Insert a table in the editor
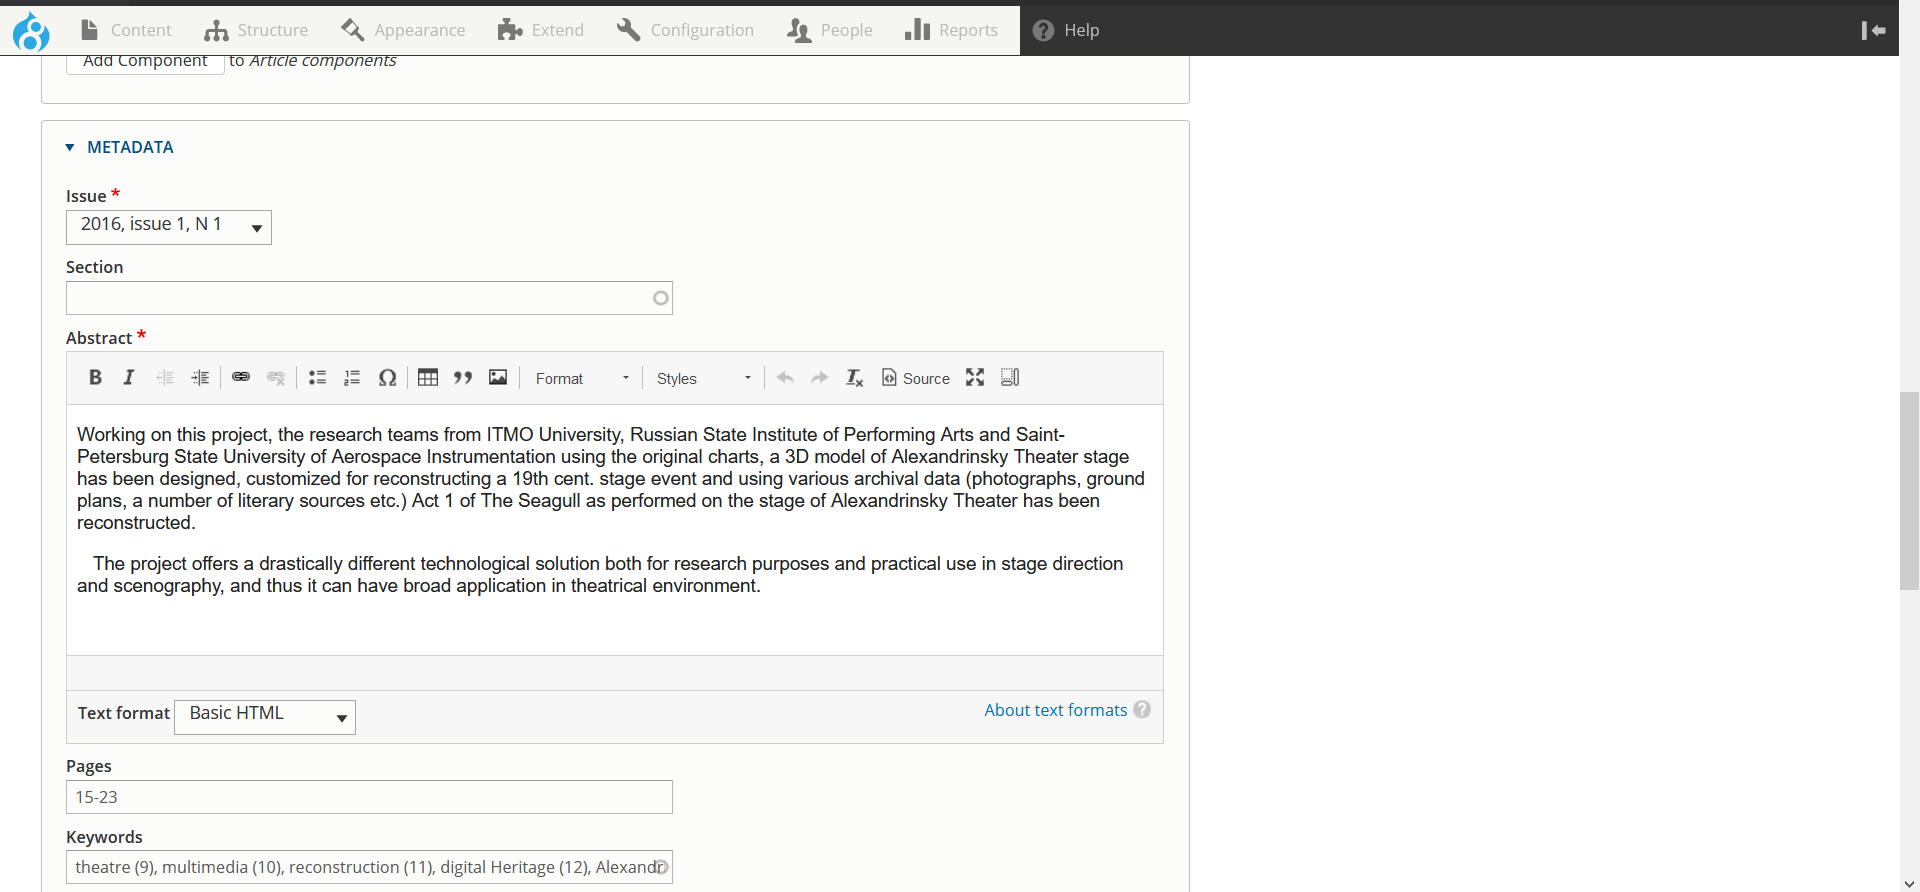Image resolution: width=1920 pixels, height=892 pixels. (428, 378)
